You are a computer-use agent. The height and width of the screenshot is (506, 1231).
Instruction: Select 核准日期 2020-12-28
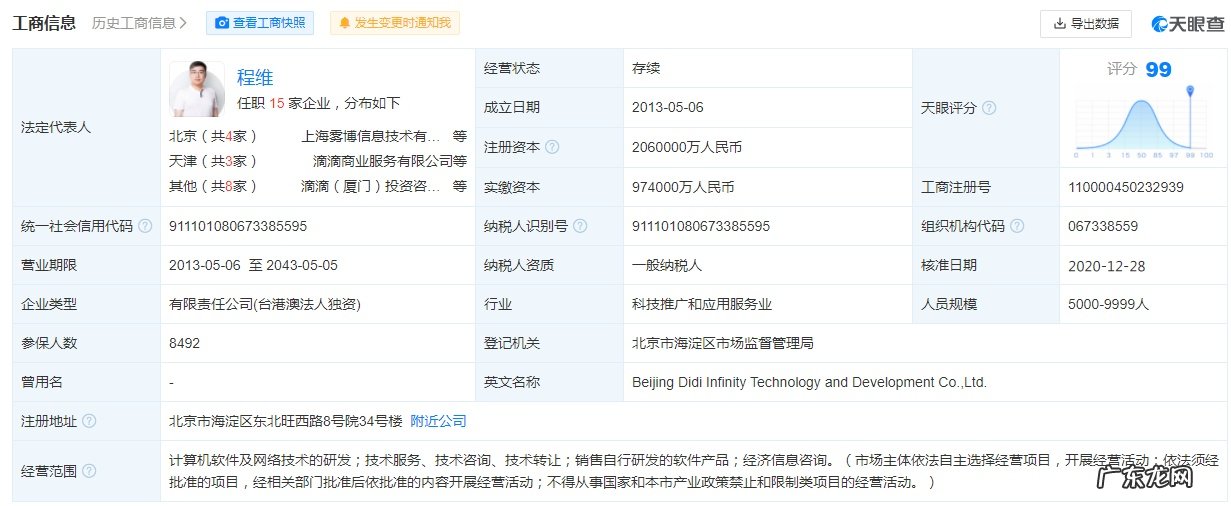(1105, 265)
